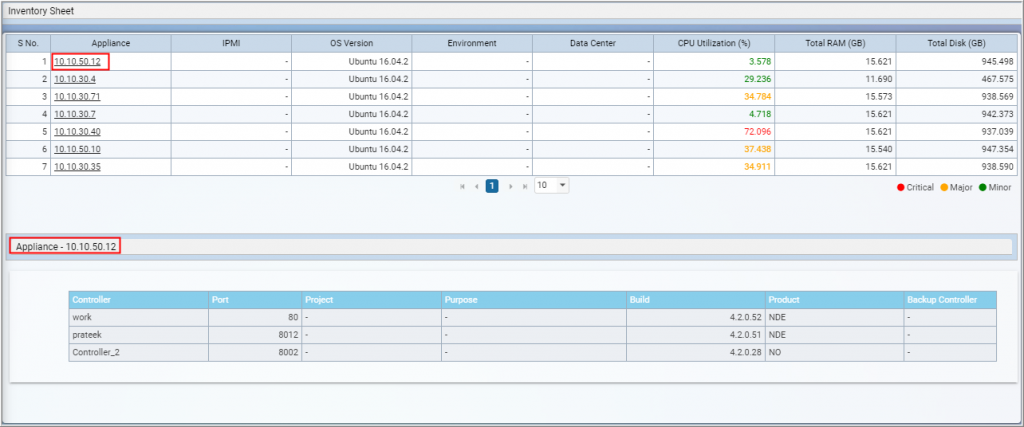Click build value 4.2.0.28

(x=746, y=353)
